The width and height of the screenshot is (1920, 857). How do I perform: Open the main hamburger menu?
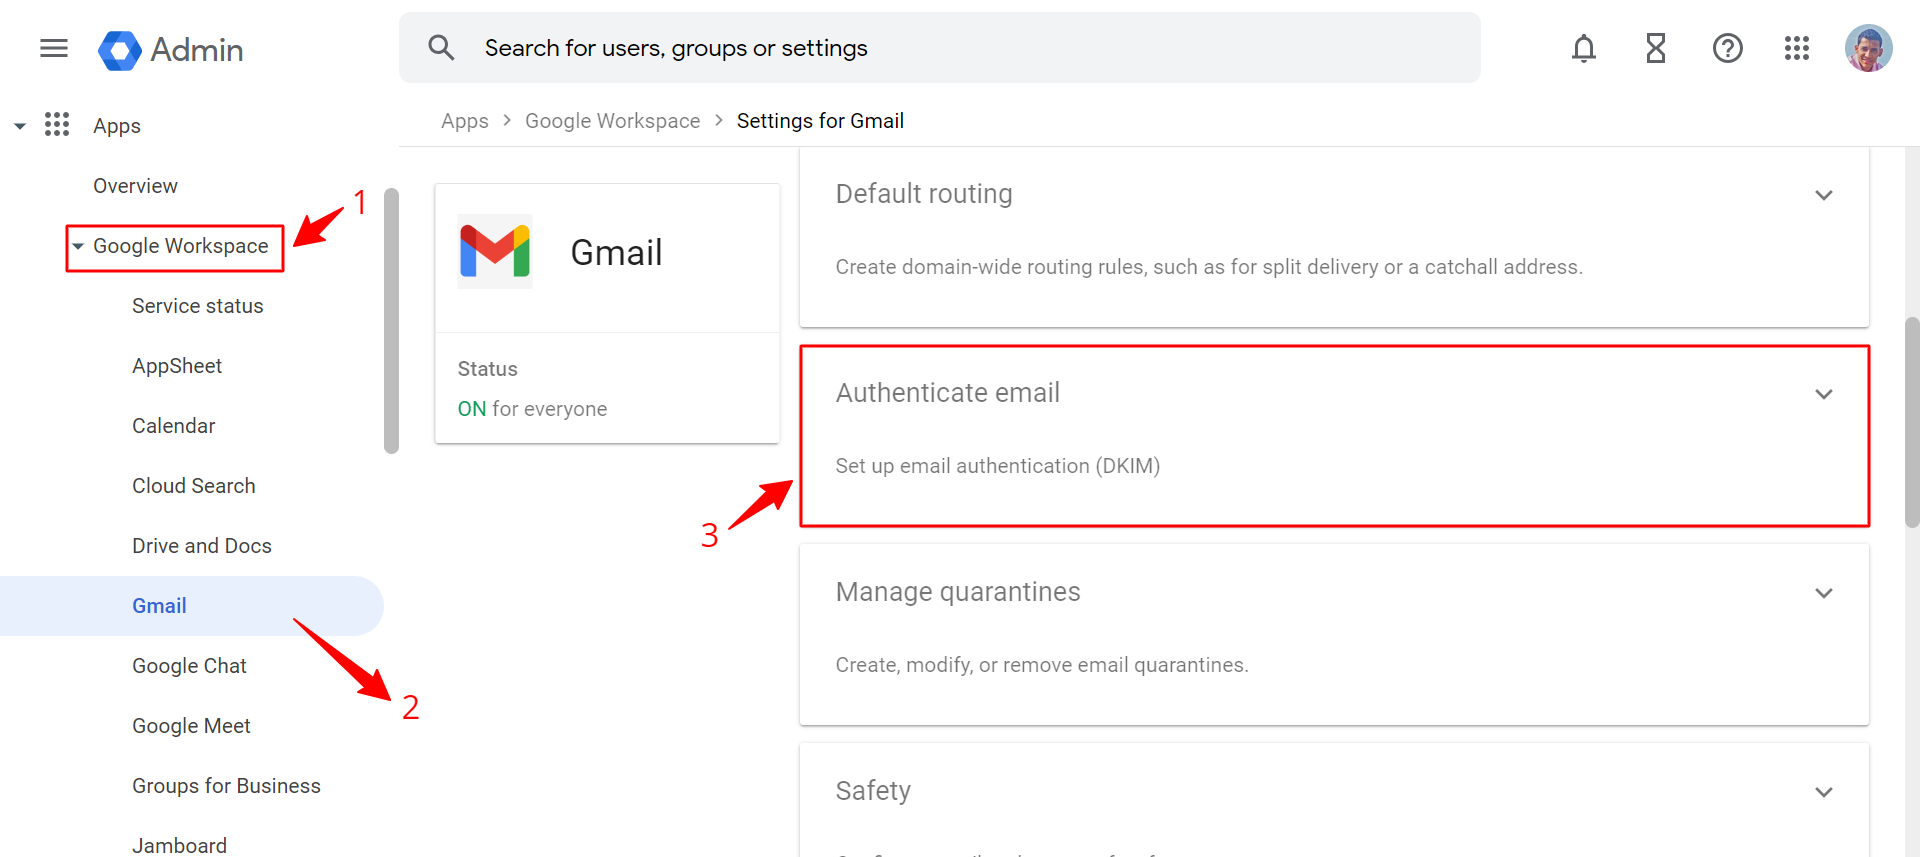54,48
